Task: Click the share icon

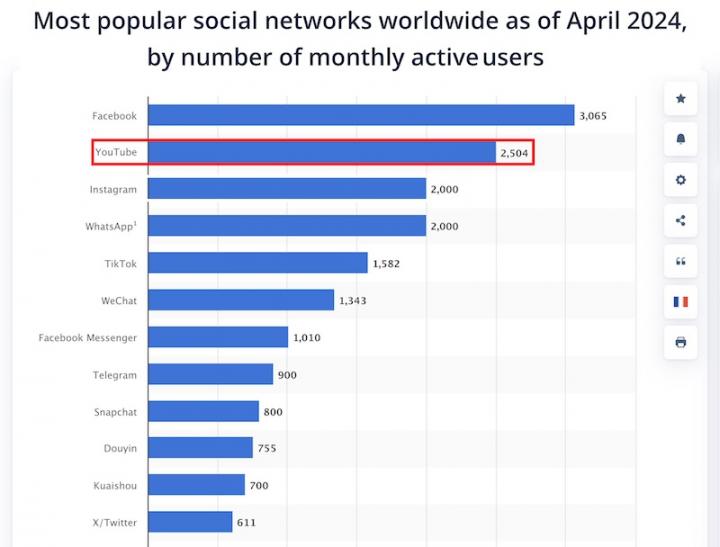Action: click(681, 221)
